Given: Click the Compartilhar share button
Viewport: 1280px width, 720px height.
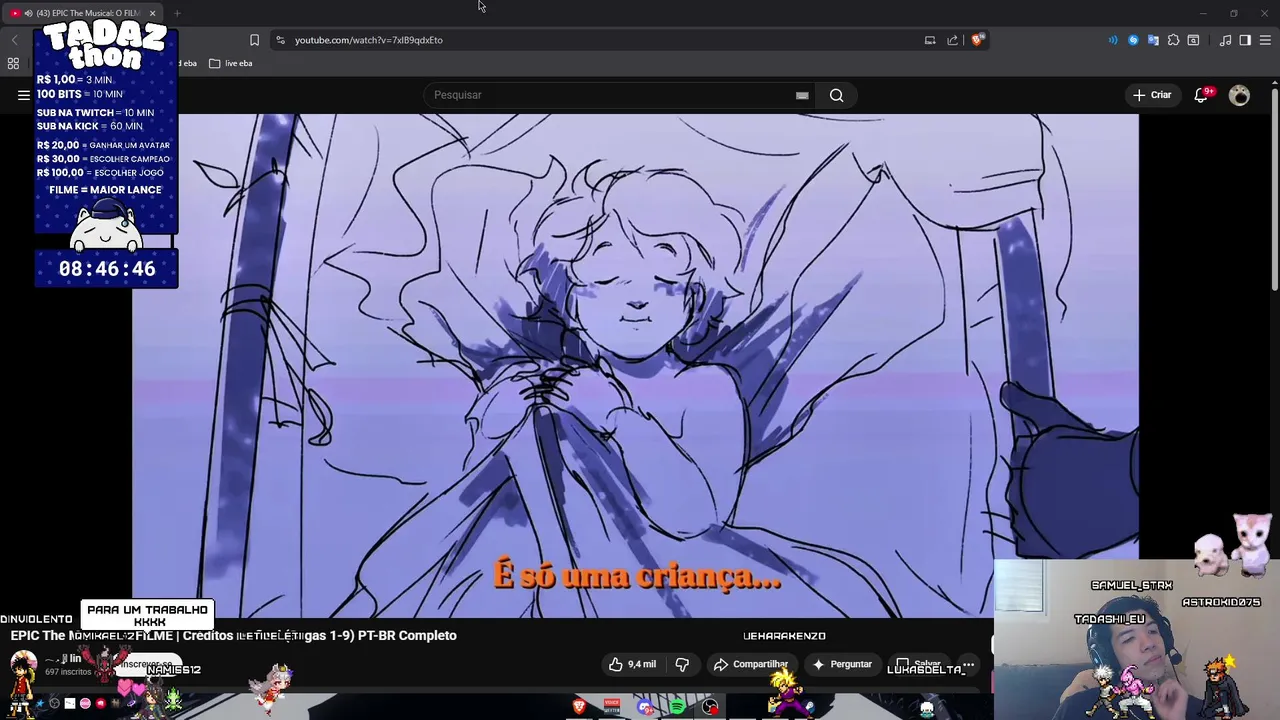Looking at the screenshot, I should coord(750,664).
